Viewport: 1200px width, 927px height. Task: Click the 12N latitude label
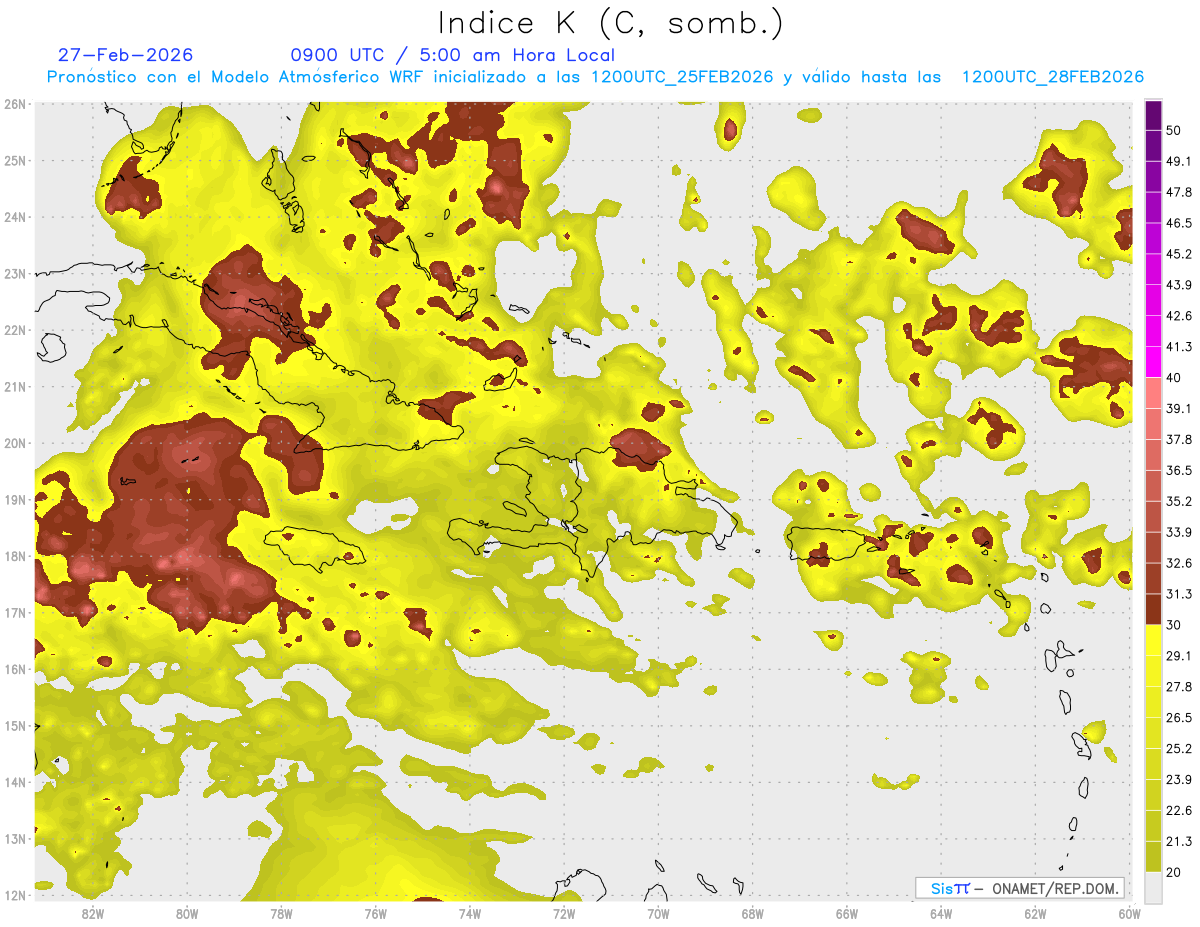pos(15,895)
